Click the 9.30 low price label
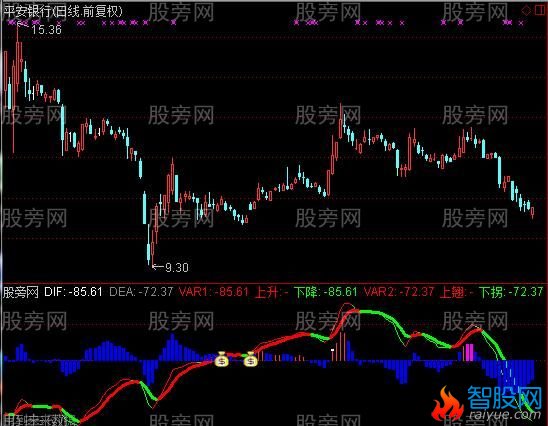 [177, 268]
